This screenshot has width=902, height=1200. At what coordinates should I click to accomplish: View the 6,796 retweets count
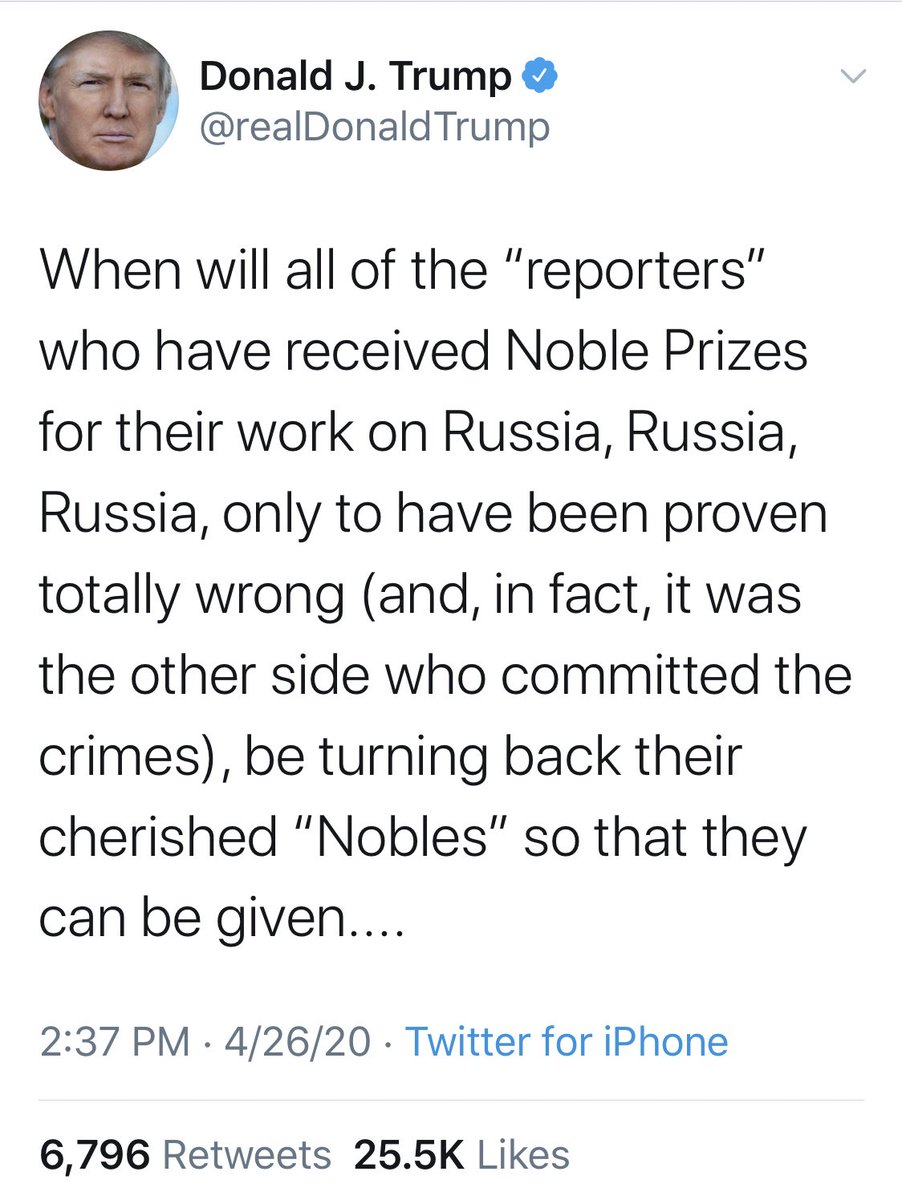pyautogui.click(x=95, y=1155)
